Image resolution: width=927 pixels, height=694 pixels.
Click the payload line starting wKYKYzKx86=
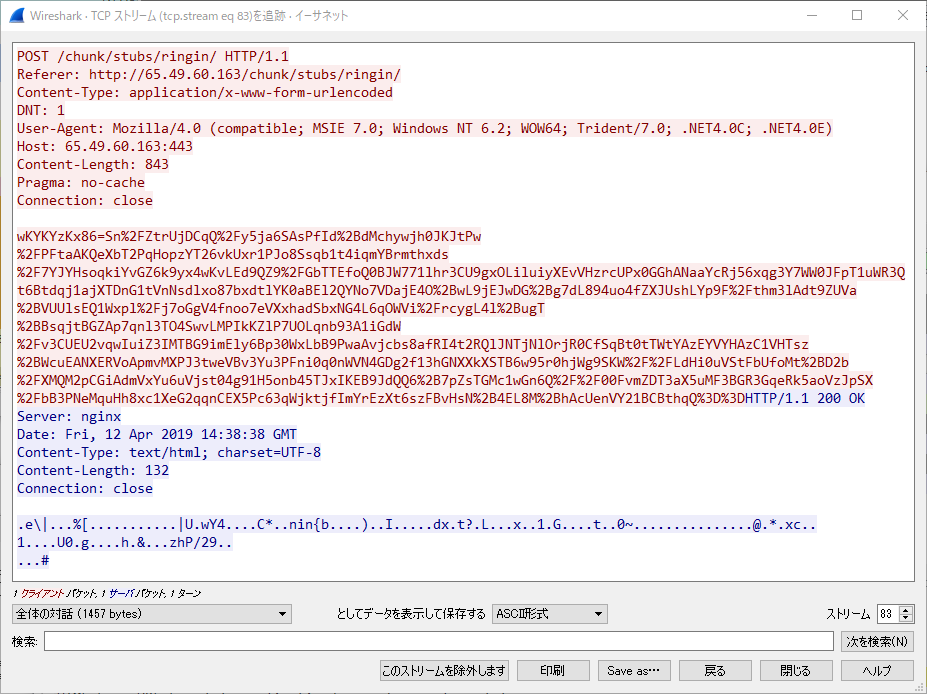tap(249, 236)
